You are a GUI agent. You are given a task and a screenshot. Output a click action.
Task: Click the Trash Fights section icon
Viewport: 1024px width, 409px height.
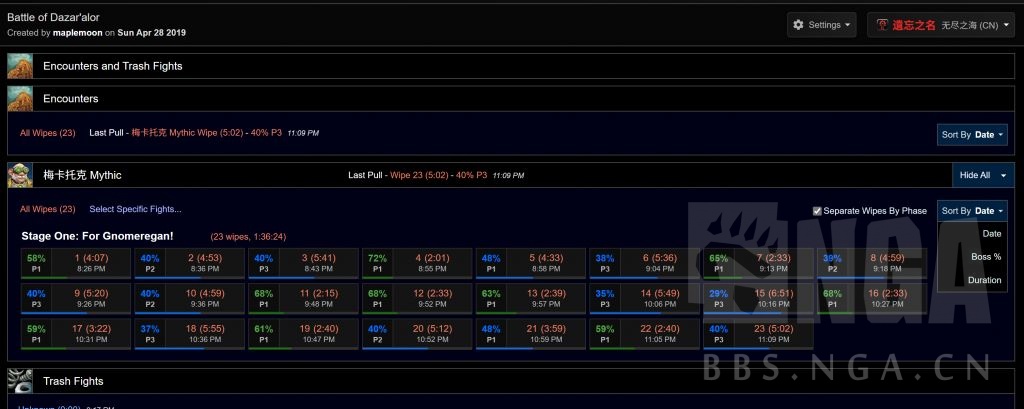coord(20,381)
